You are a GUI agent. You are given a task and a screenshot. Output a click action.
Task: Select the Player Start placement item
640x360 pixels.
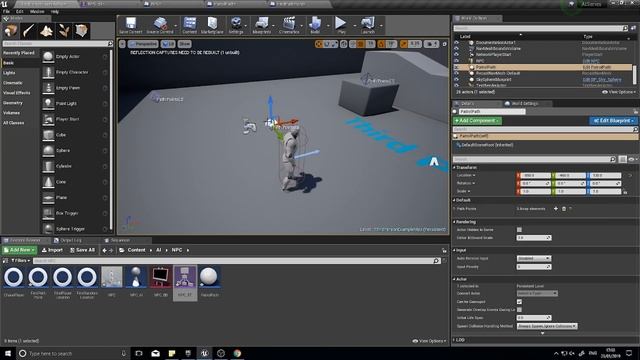point(75,119)
